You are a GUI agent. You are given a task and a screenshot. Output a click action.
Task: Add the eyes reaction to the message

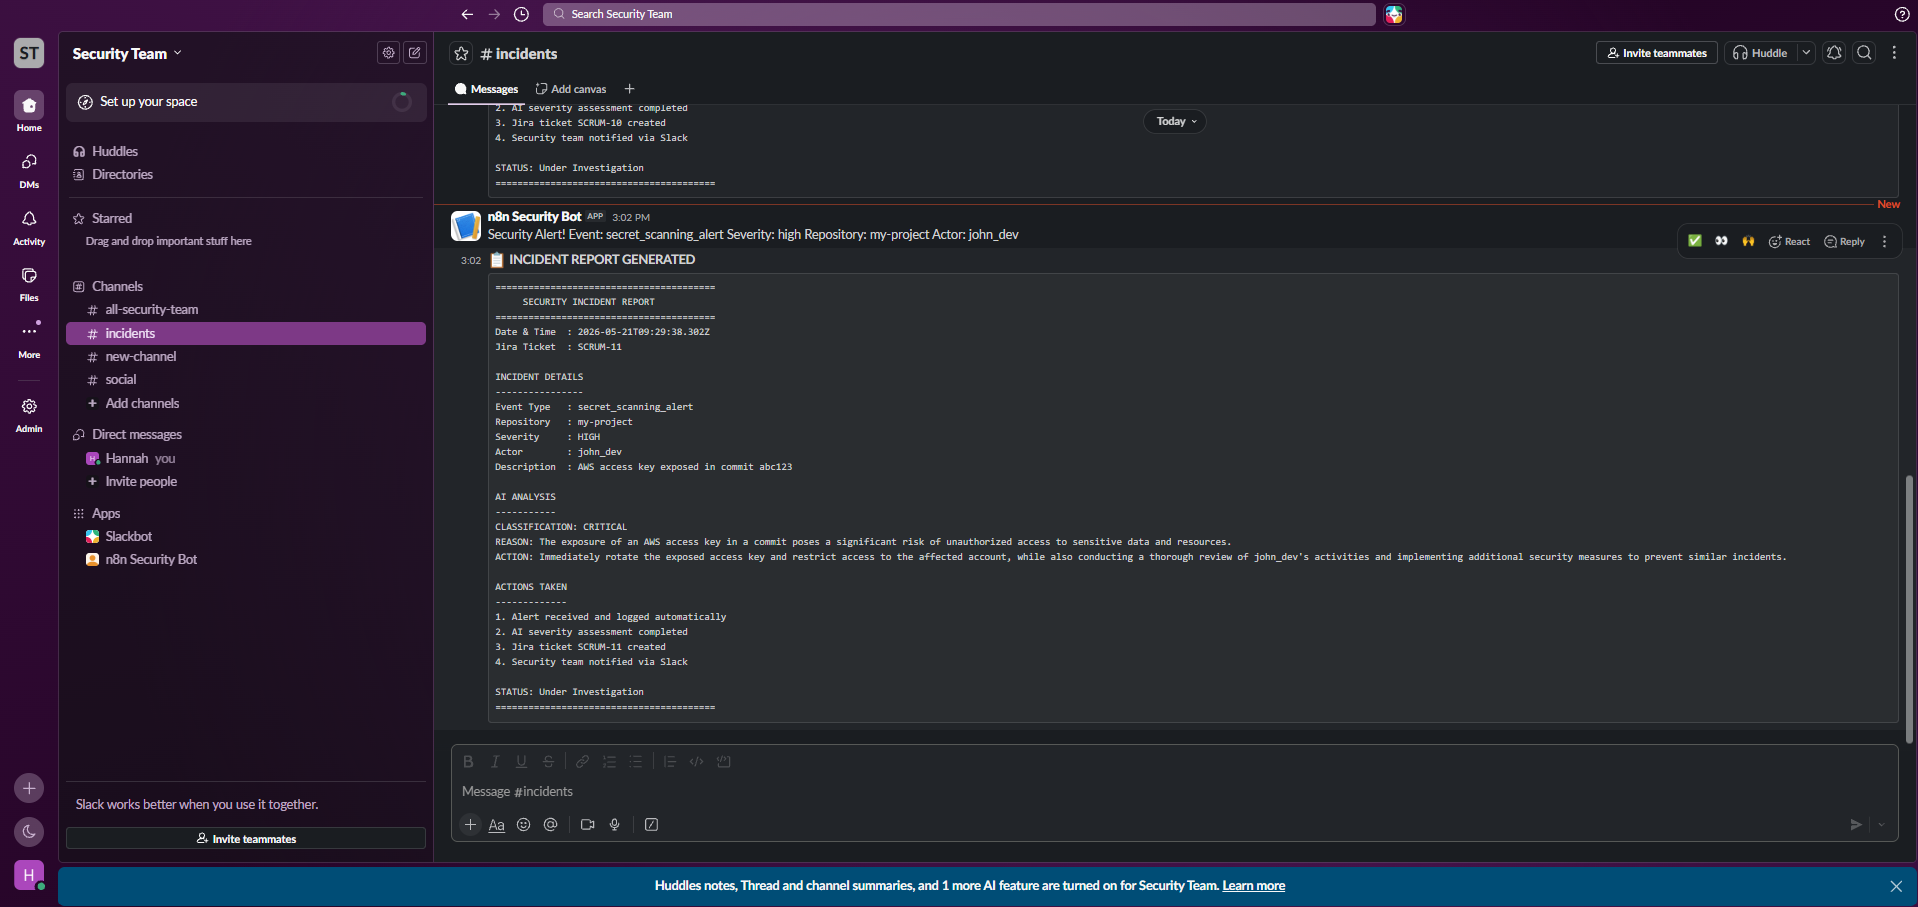1721,241
